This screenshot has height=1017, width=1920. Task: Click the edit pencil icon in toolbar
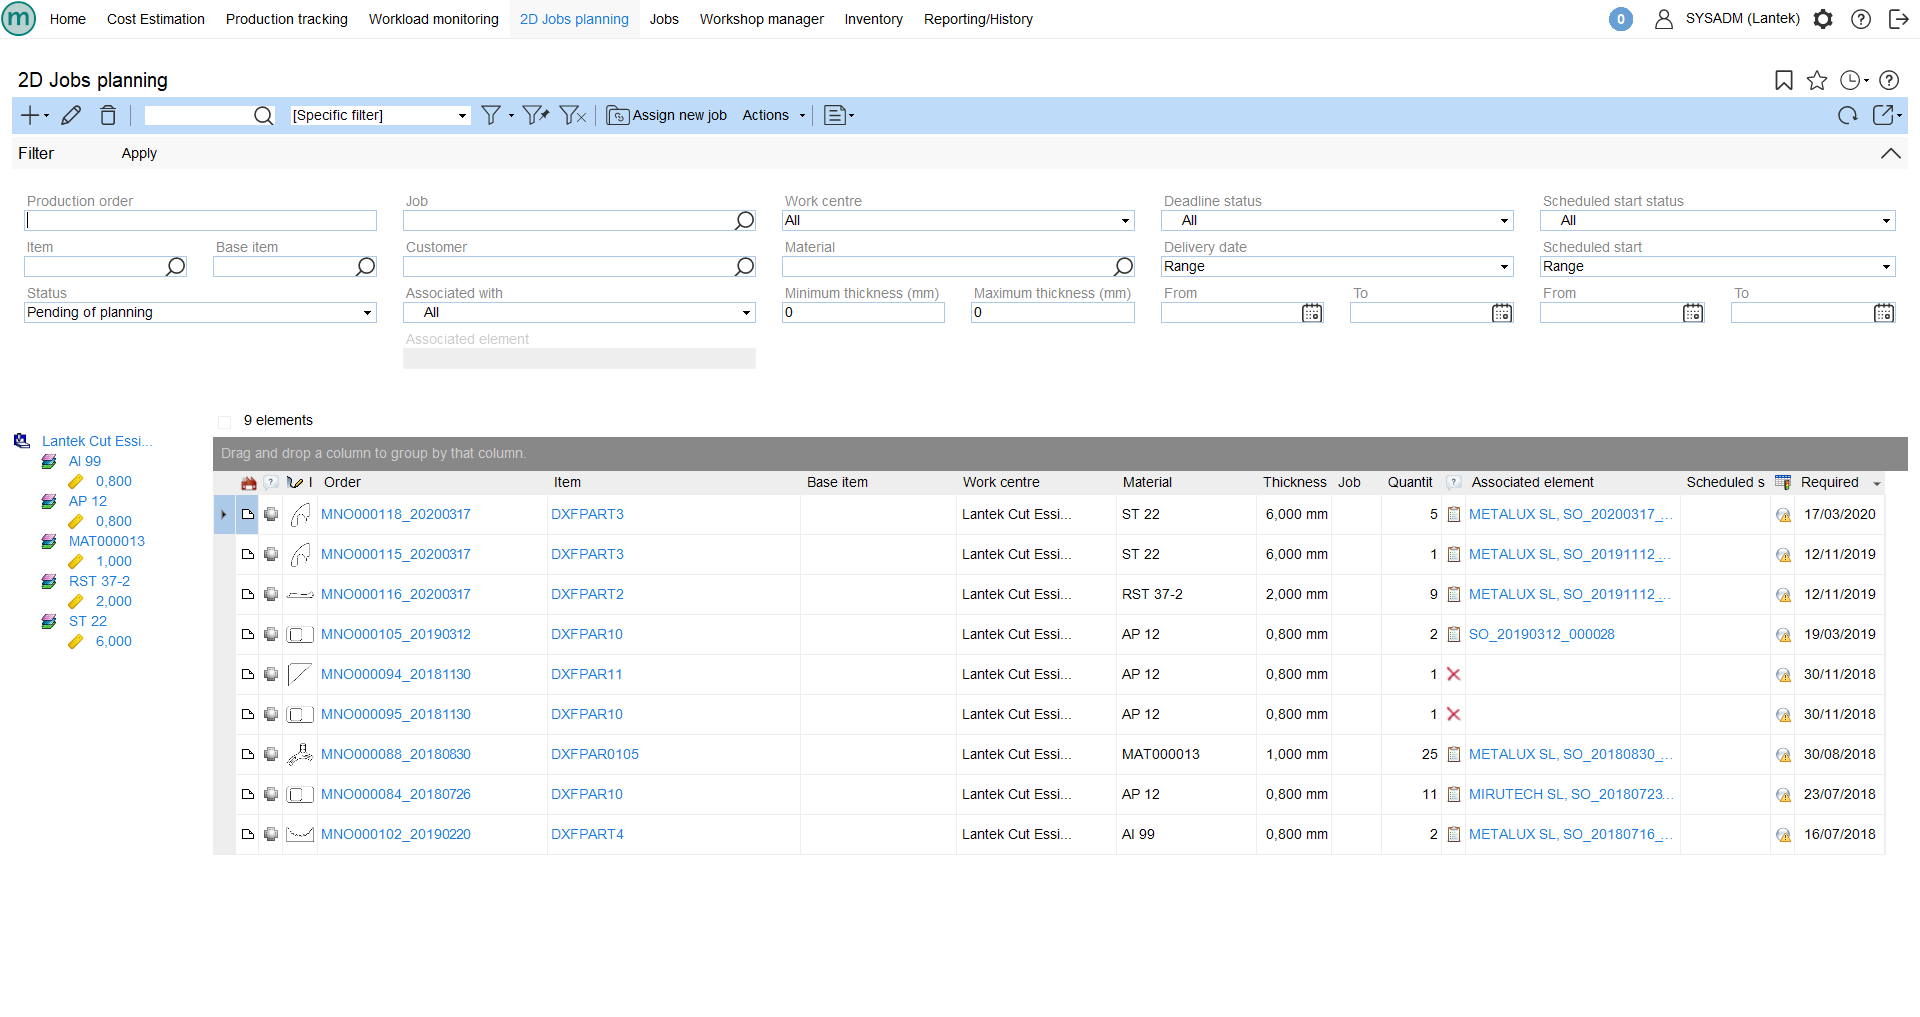pos(71,116)
